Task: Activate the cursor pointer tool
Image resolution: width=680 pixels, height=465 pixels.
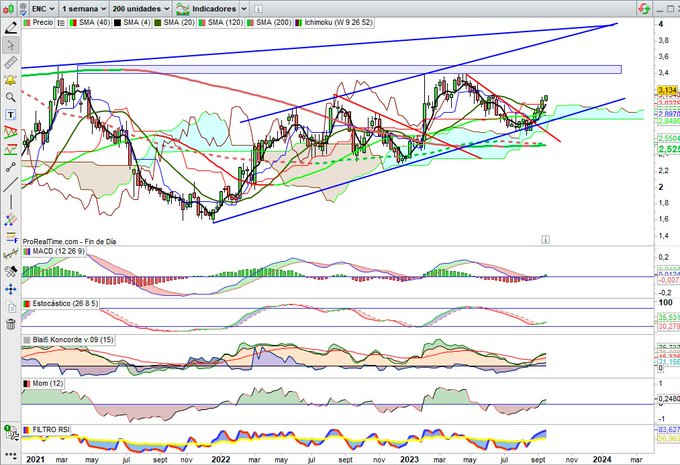Action: (10, 45)
